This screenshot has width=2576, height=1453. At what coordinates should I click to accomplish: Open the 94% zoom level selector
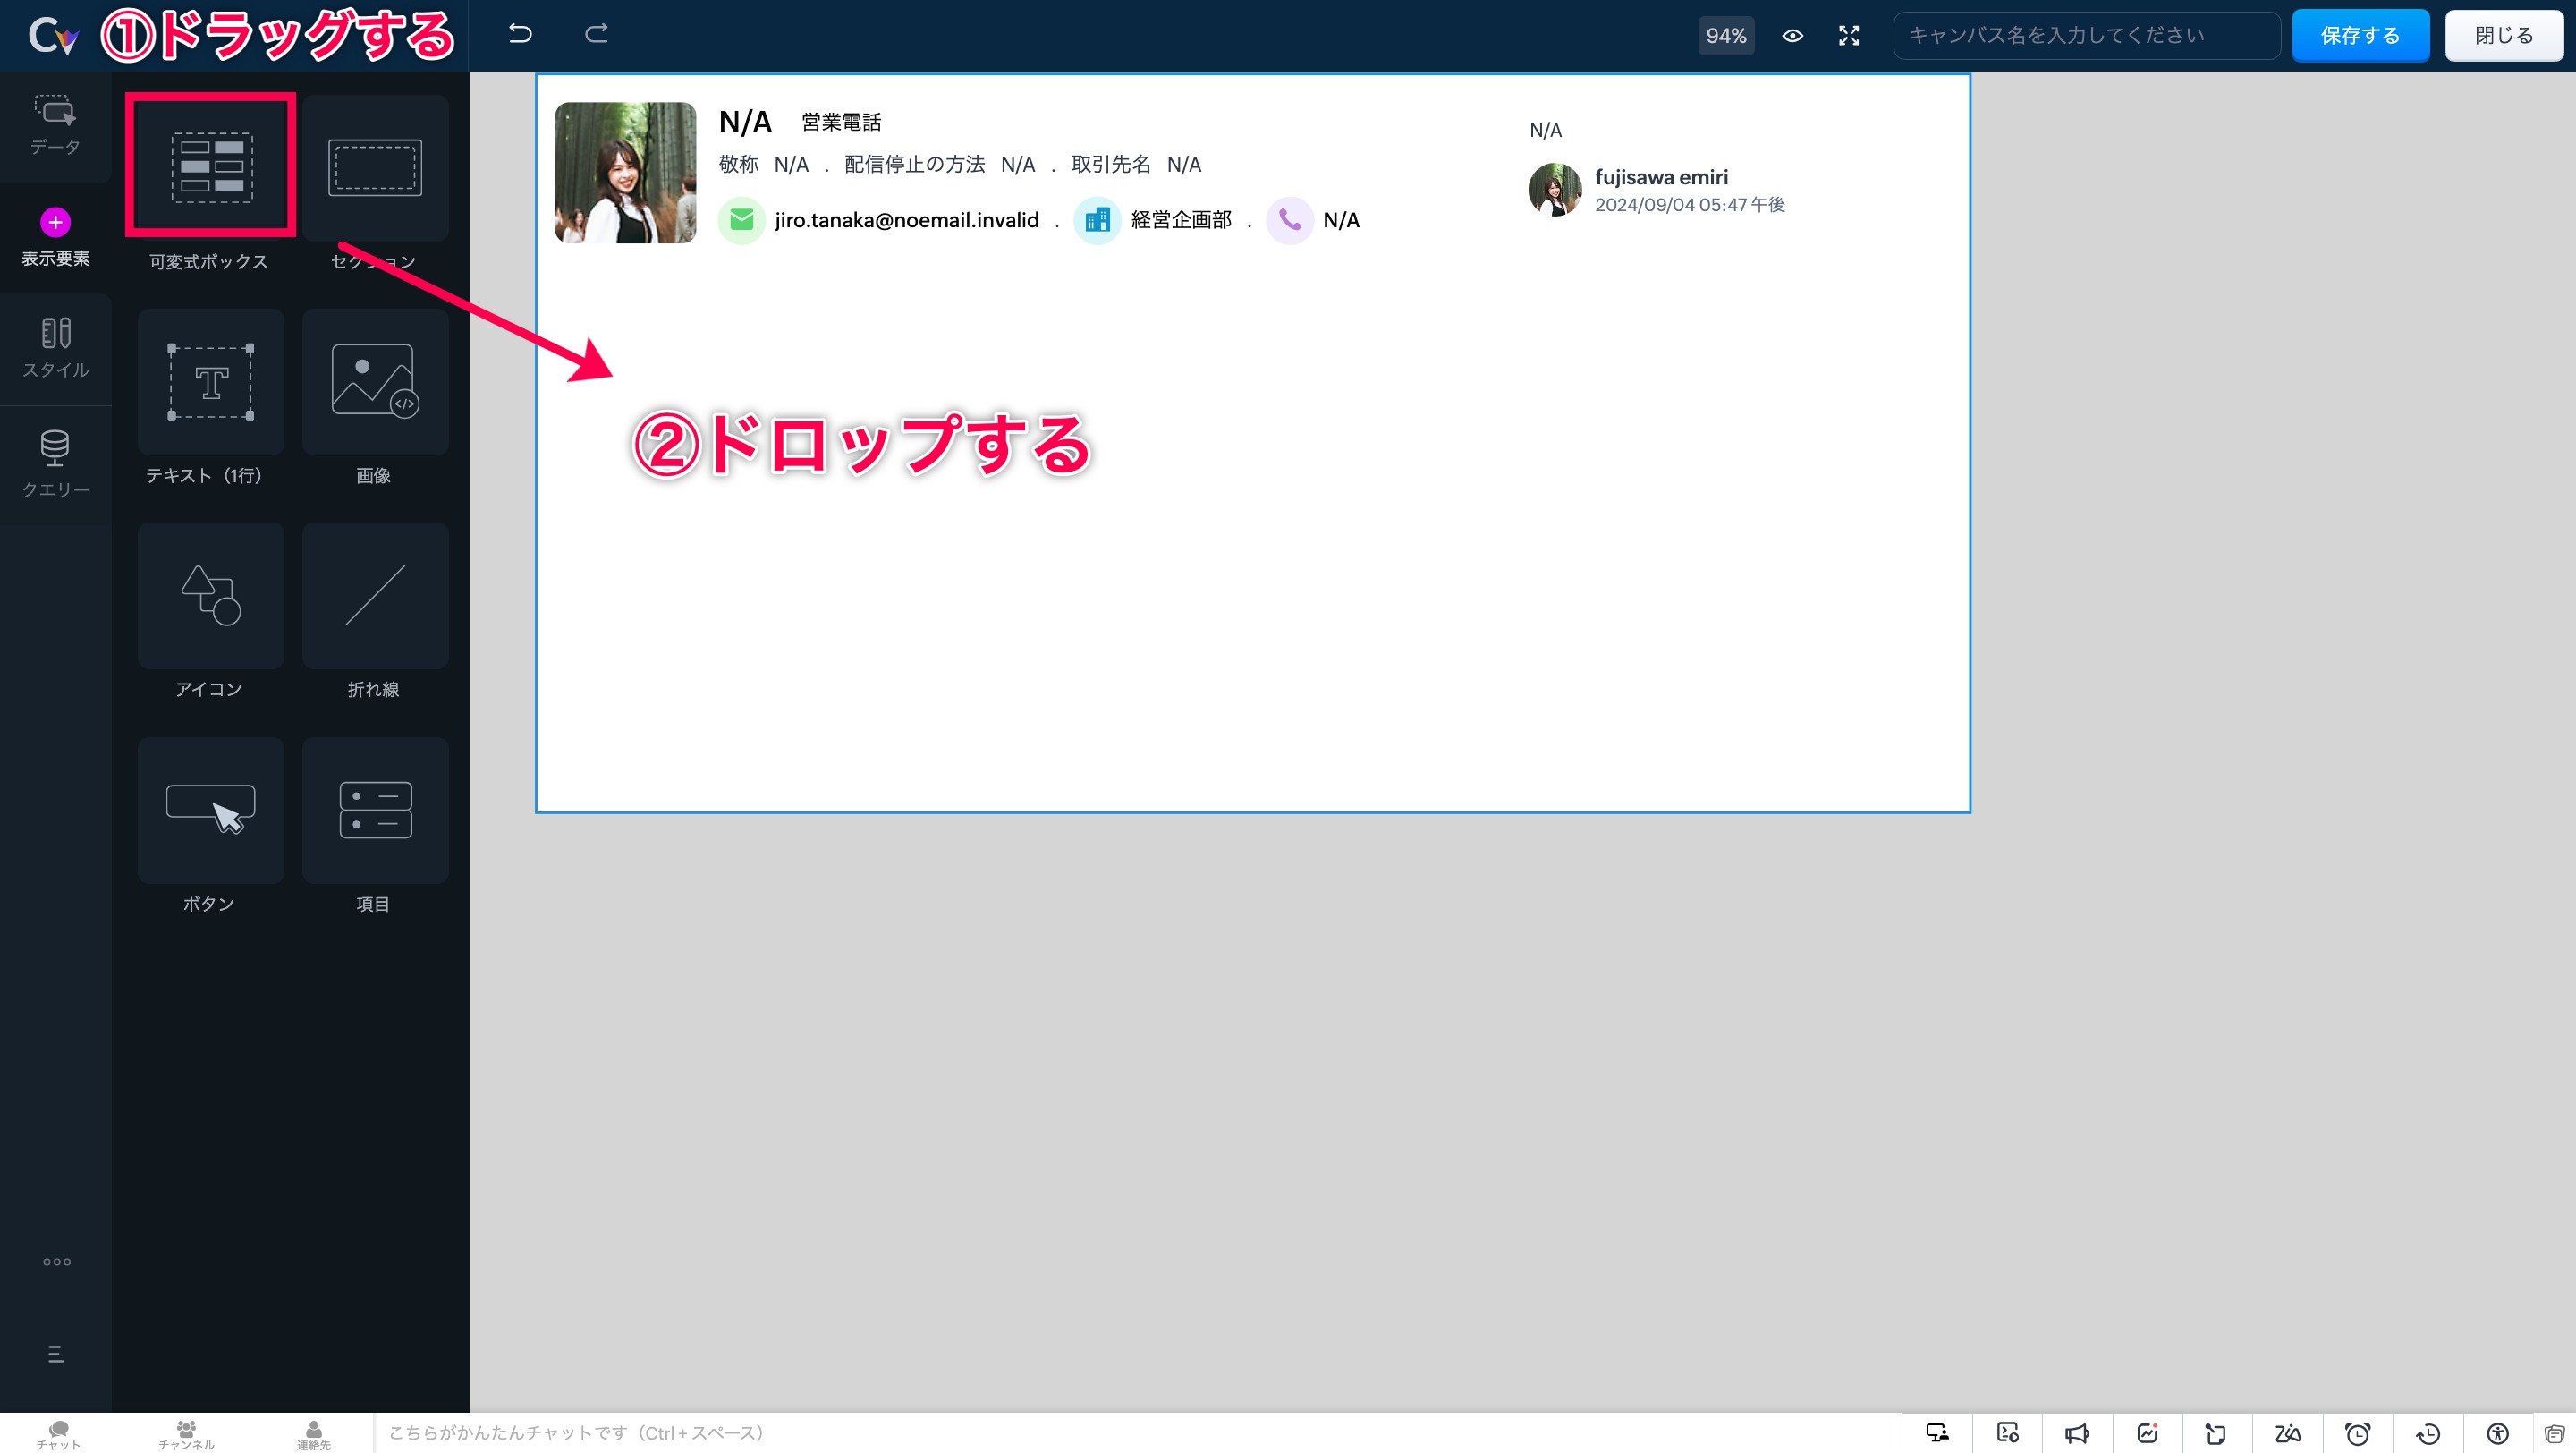tap(1726, 36)
